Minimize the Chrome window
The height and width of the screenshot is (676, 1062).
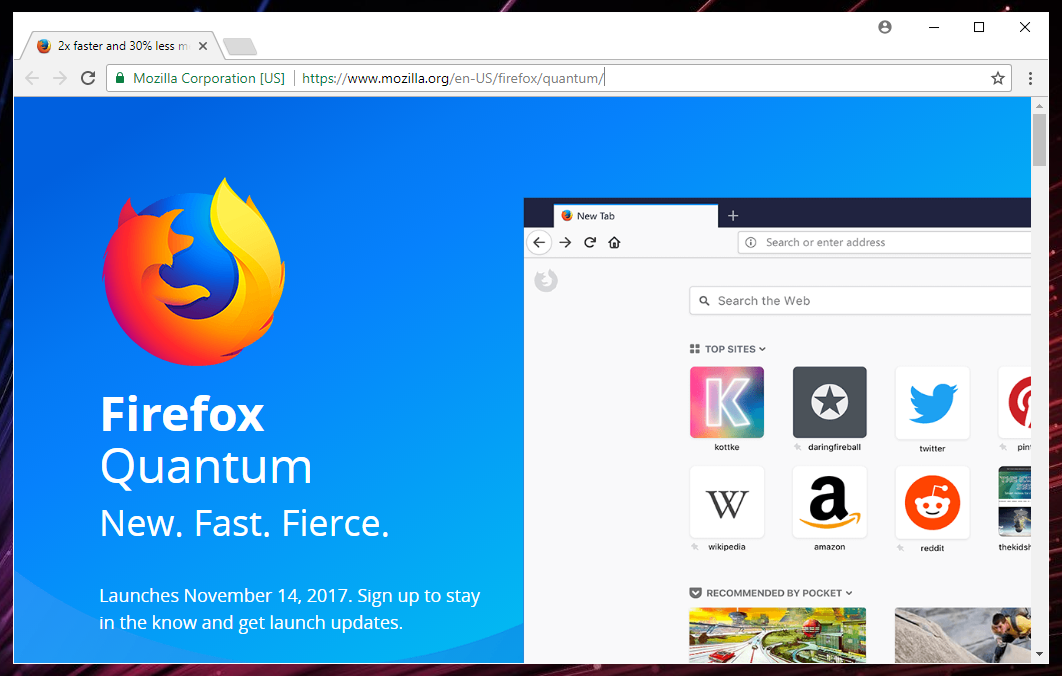(933, 27)
